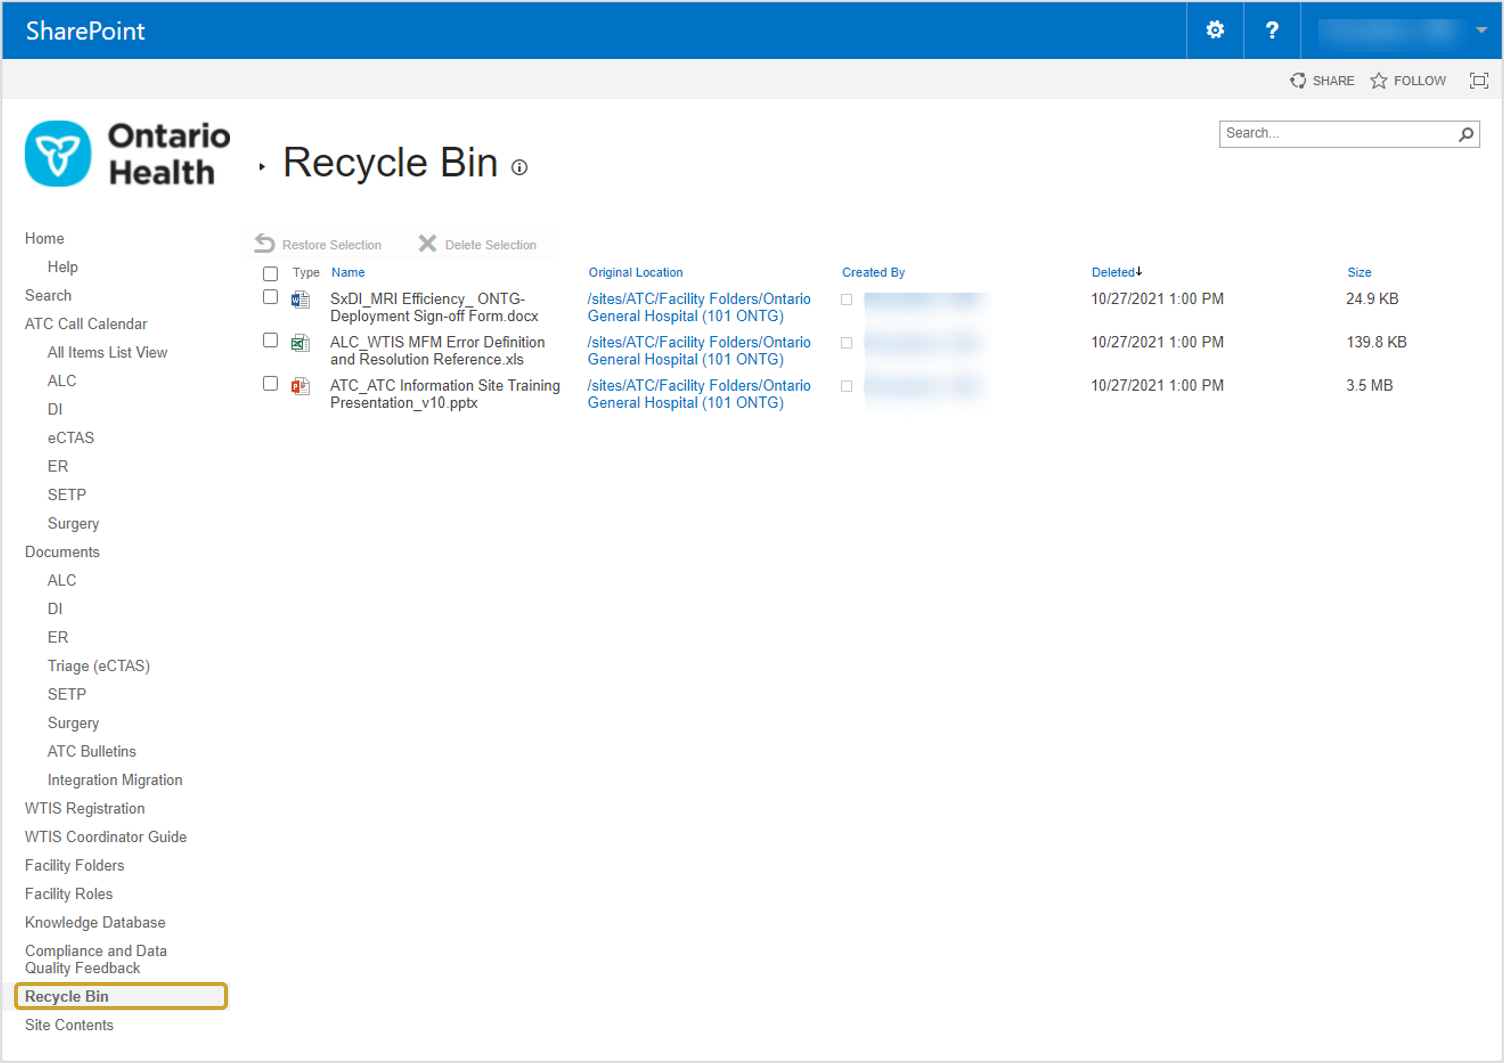The width and height of the screenshot is (1504, 1063).
Task: Click the PowerPoint file type icon
Action: [x=300, y=386]
